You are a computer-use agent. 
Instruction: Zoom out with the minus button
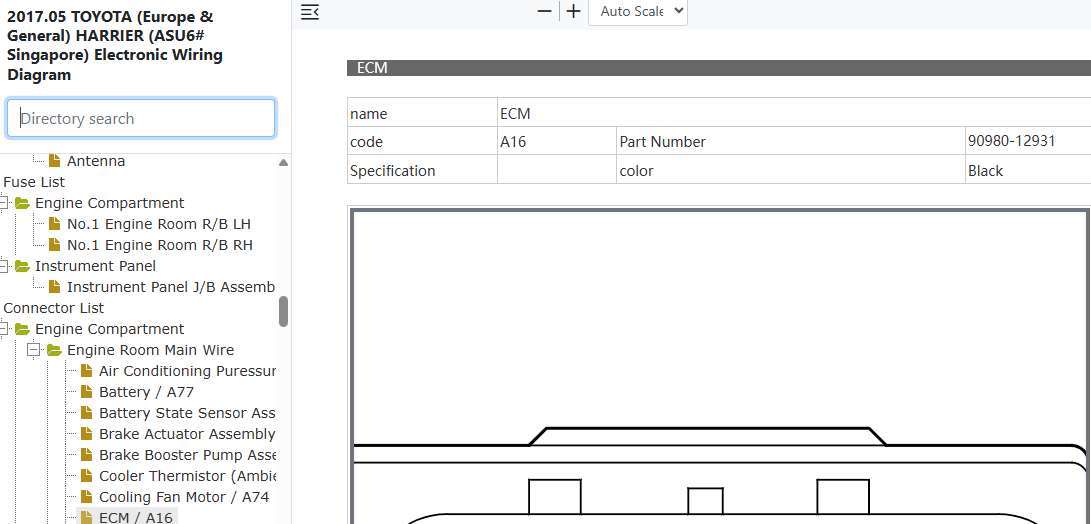(x=545, y=11)
